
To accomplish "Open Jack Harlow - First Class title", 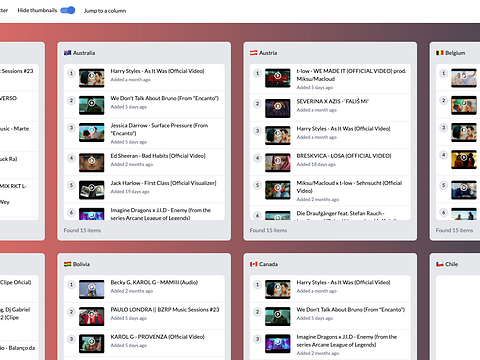I will (163, 183).
